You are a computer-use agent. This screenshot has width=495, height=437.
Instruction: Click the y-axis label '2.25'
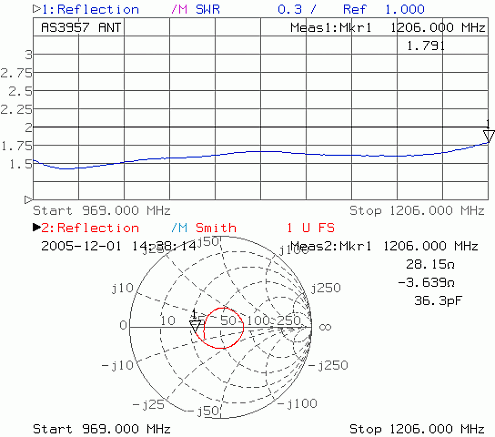[x=17, y=109]
